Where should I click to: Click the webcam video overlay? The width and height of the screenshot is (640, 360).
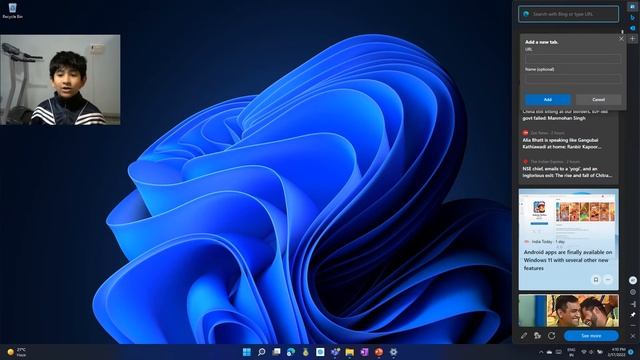point(60,80)
